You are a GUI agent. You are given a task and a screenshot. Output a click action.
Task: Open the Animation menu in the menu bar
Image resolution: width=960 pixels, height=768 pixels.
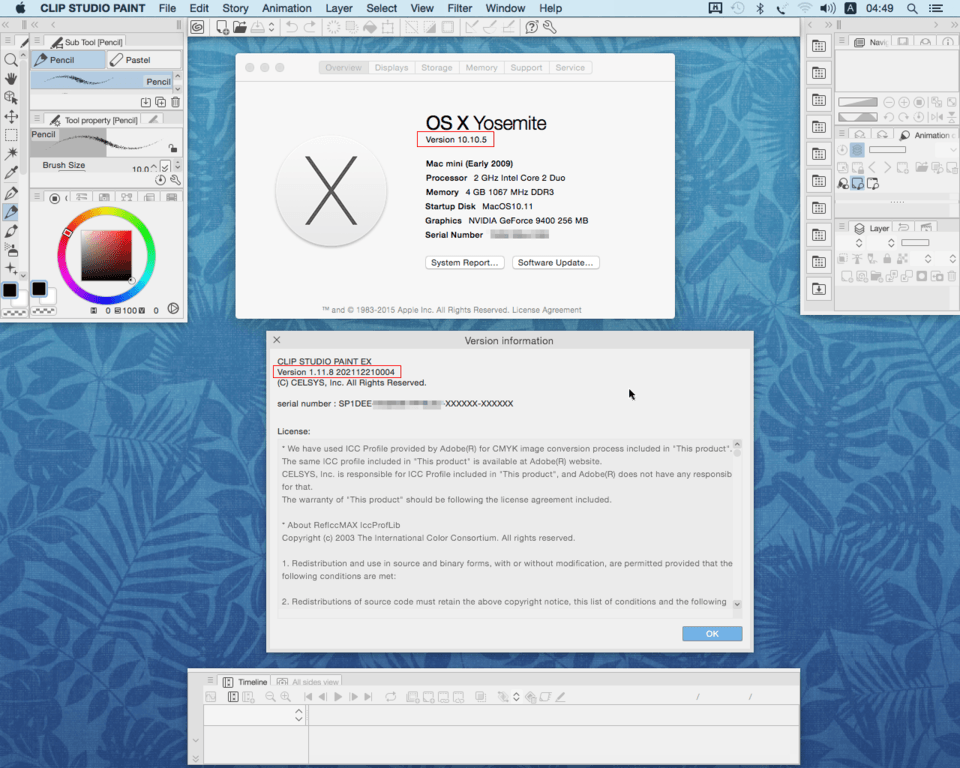coord(286,8)
